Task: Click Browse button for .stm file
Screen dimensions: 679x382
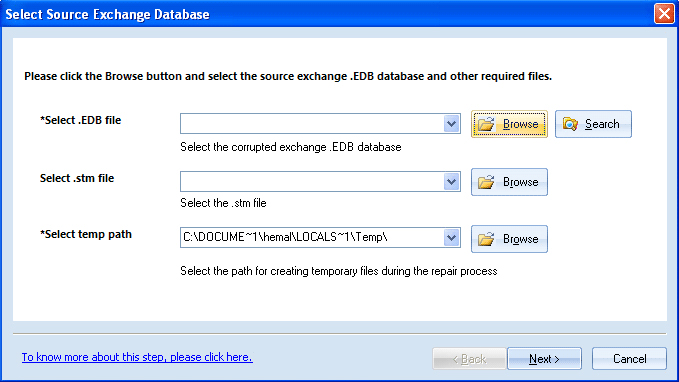Action: click(x=509, y=182)
